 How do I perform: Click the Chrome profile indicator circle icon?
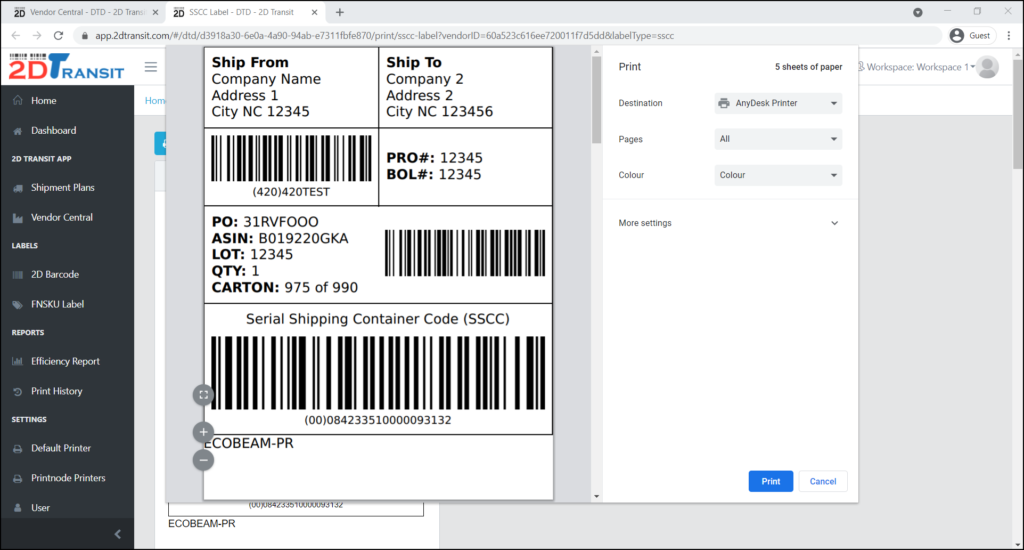918,12
